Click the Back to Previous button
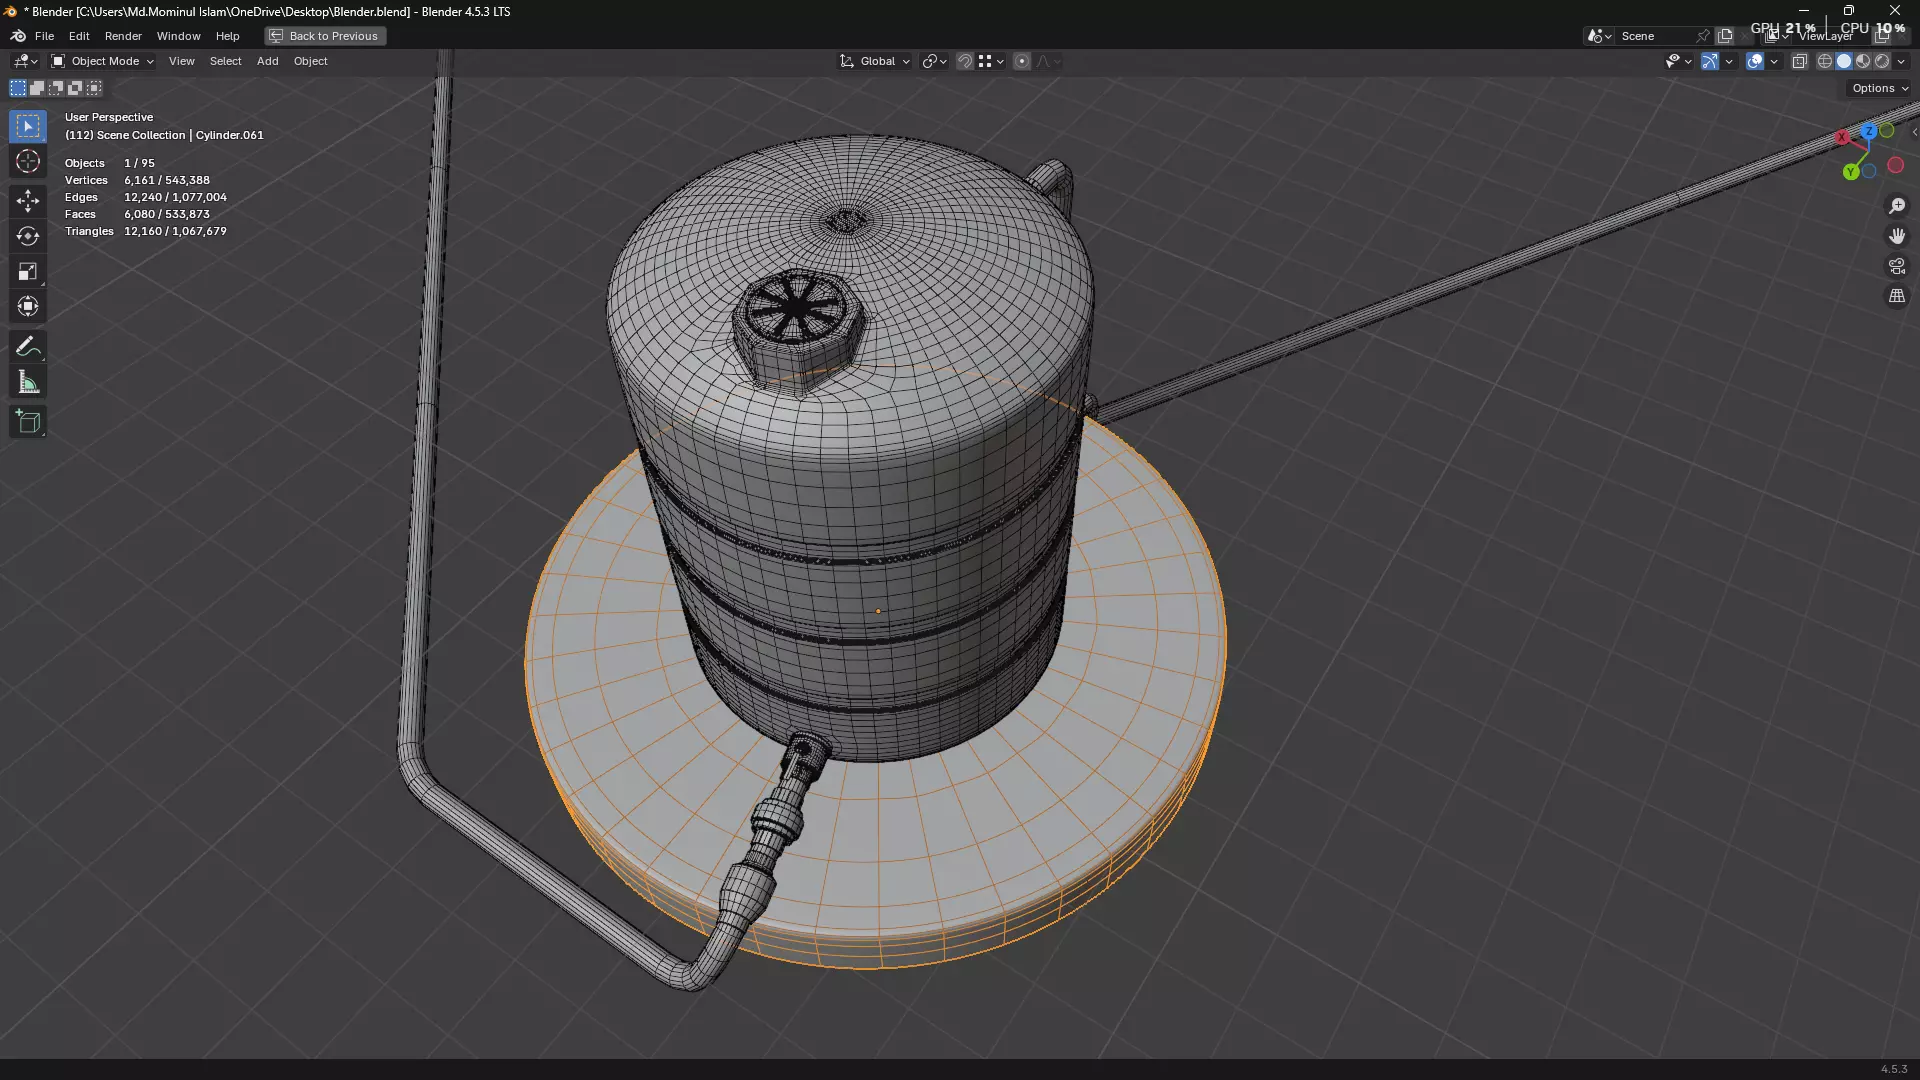Image resolution: width=1920 pixels, height=1080 pixels. 325,36
